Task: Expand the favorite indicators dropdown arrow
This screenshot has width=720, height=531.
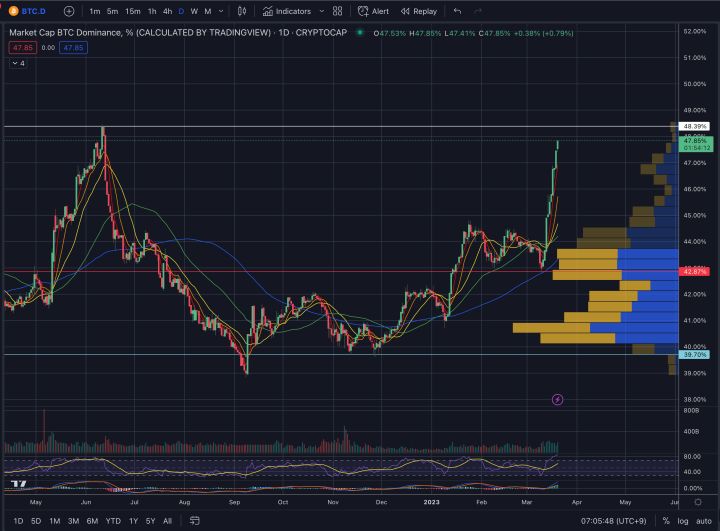Action: (321, 11)
